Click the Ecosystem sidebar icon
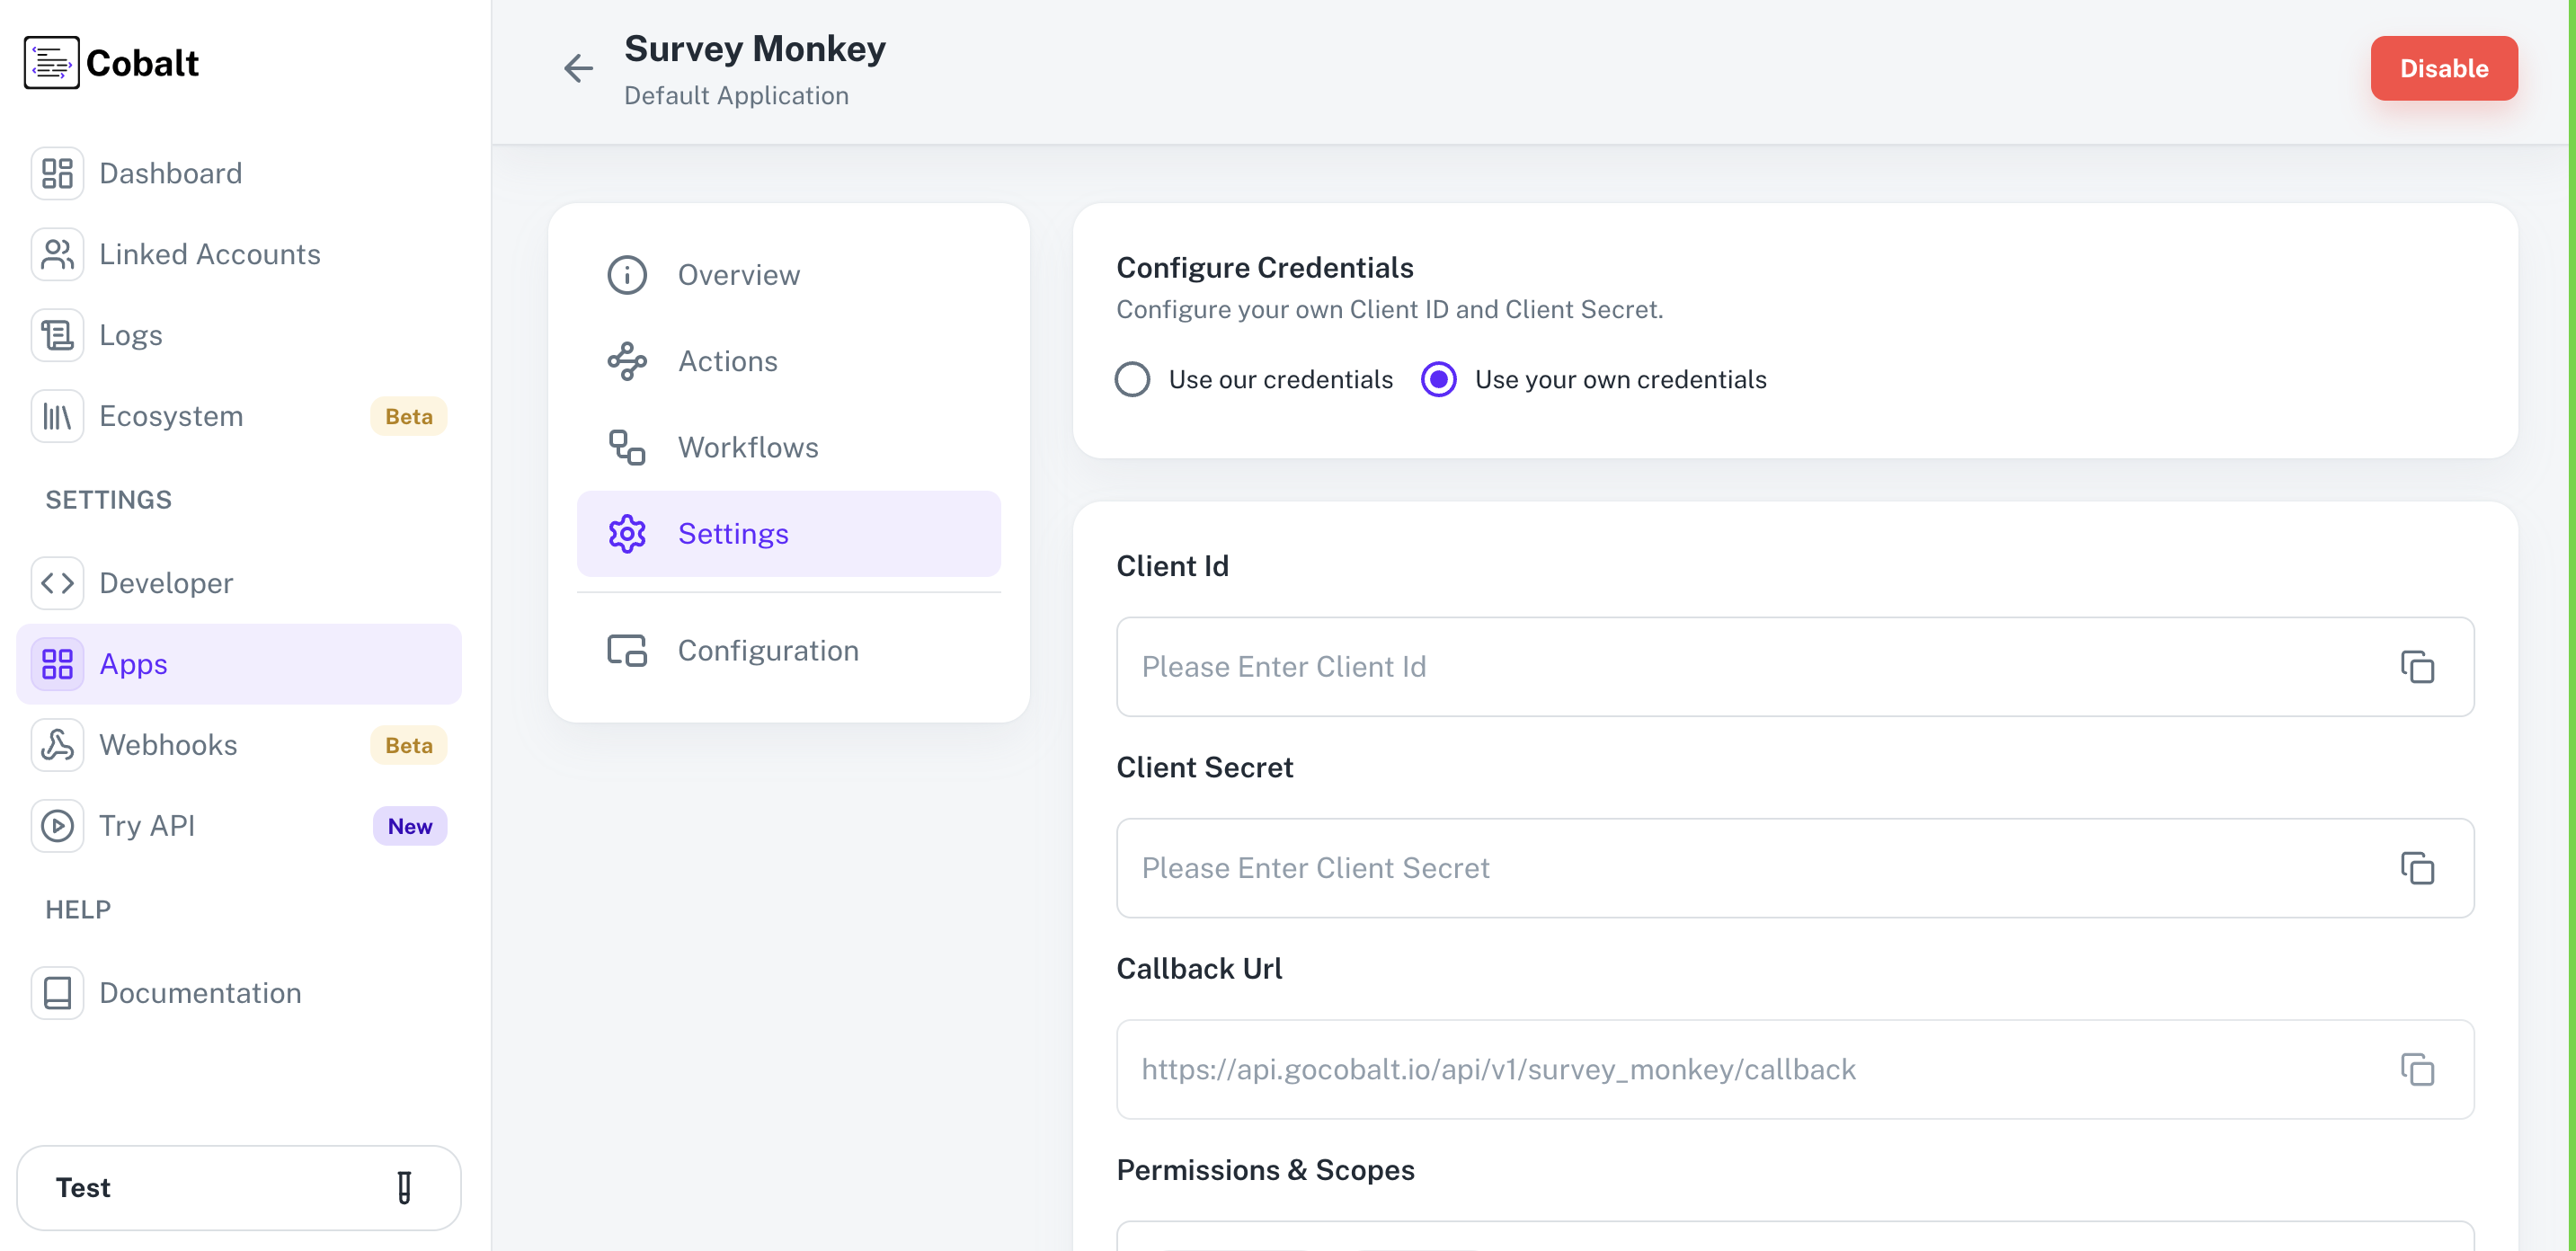This screenshot has height=1251, width=2576. coord(57,416)
